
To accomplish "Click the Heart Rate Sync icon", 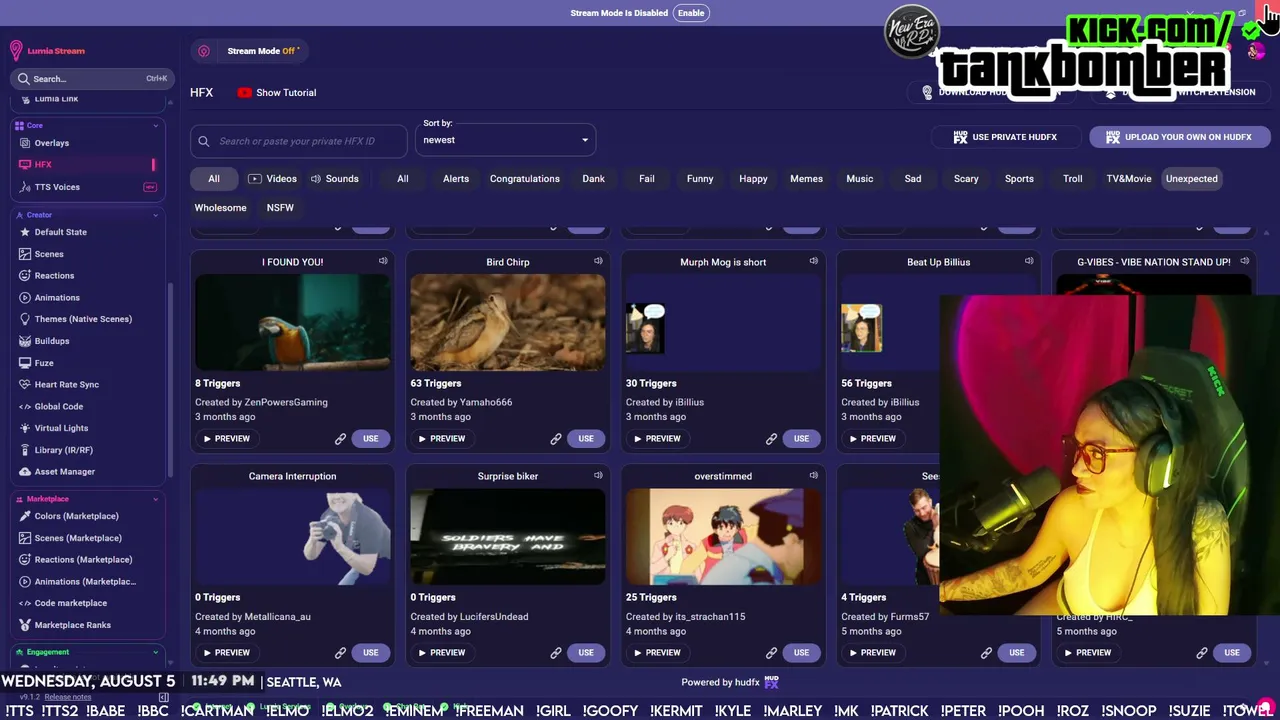I will pos(25,385).
